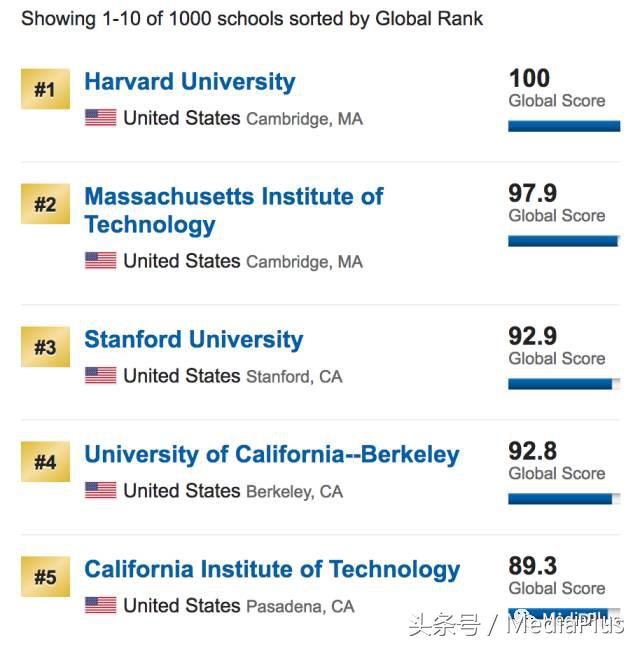Open University of California--Berkeley page
Viewport: 640px width, 646px height.
[x=271, y=455]
